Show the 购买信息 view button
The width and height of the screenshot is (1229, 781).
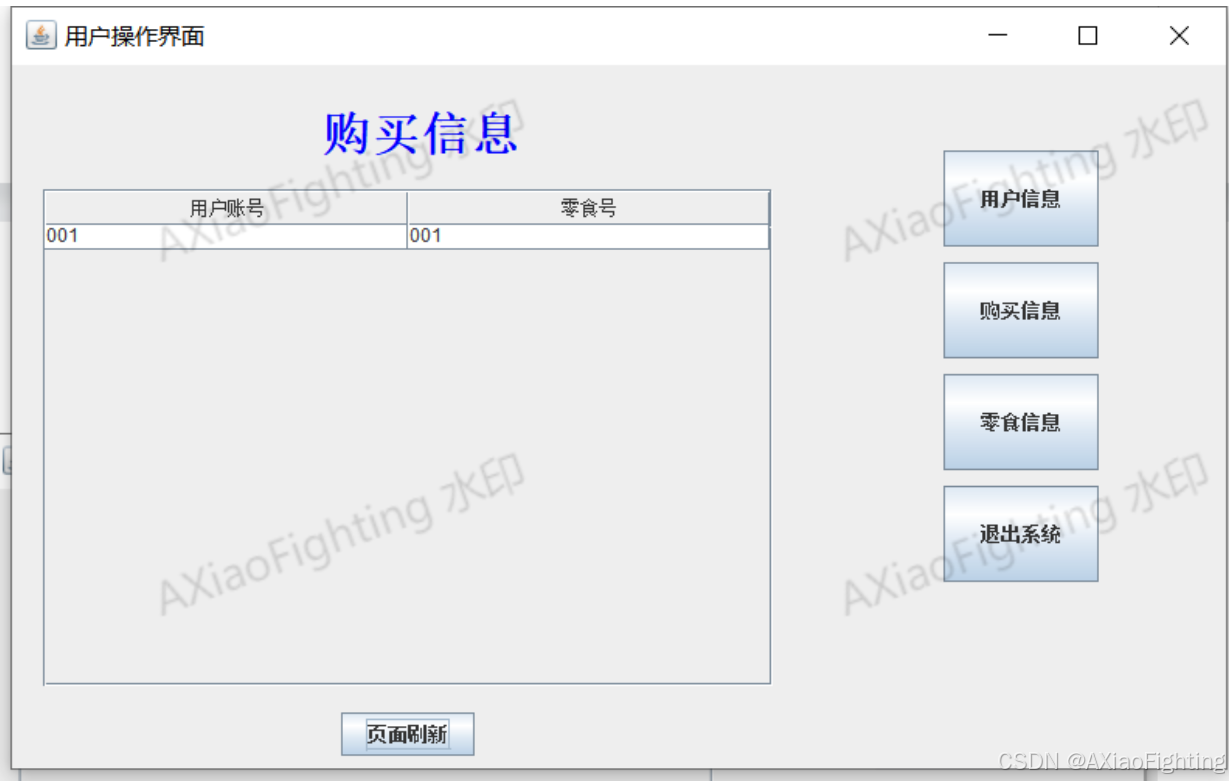(1021, 310)
